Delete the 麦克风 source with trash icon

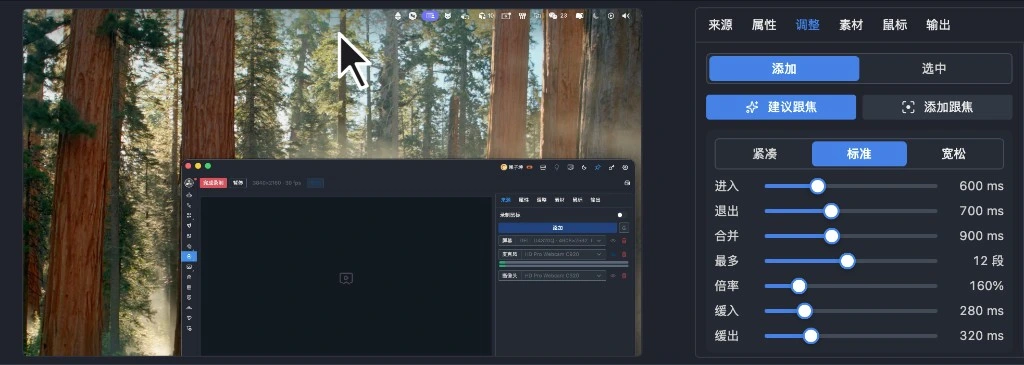tap(624, 254)
